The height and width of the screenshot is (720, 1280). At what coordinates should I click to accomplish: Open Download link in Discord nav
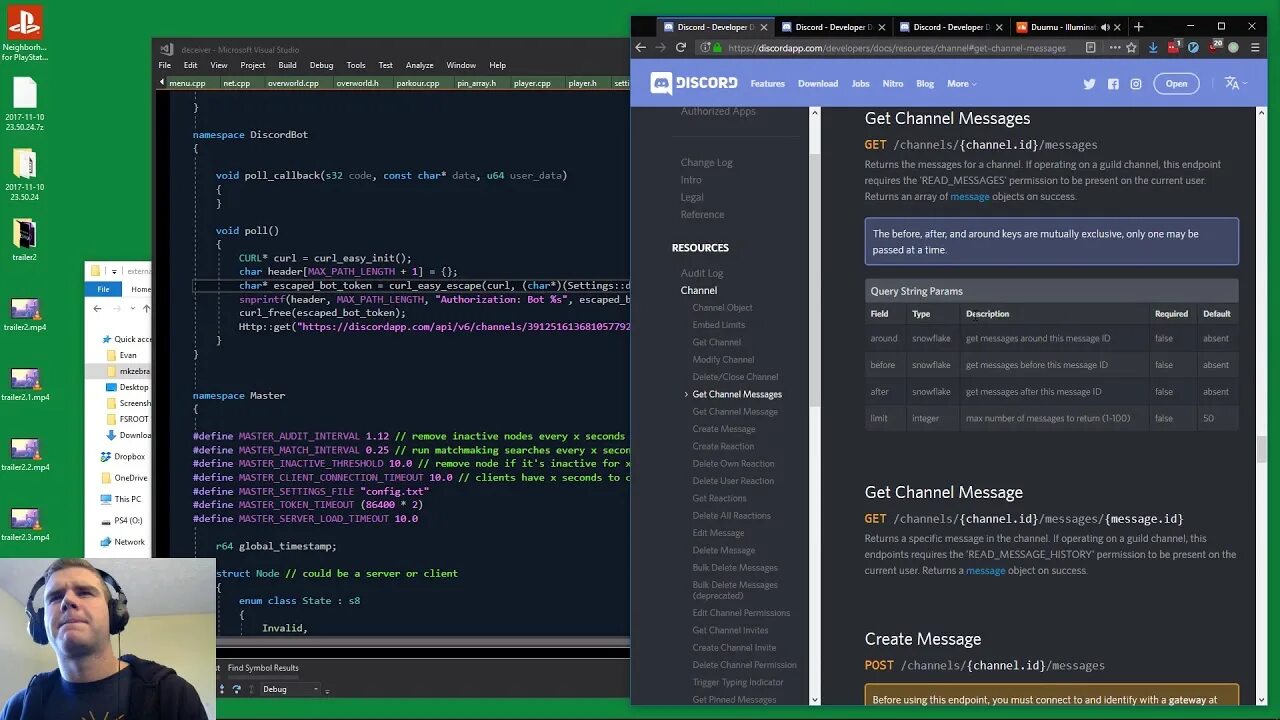818,84
